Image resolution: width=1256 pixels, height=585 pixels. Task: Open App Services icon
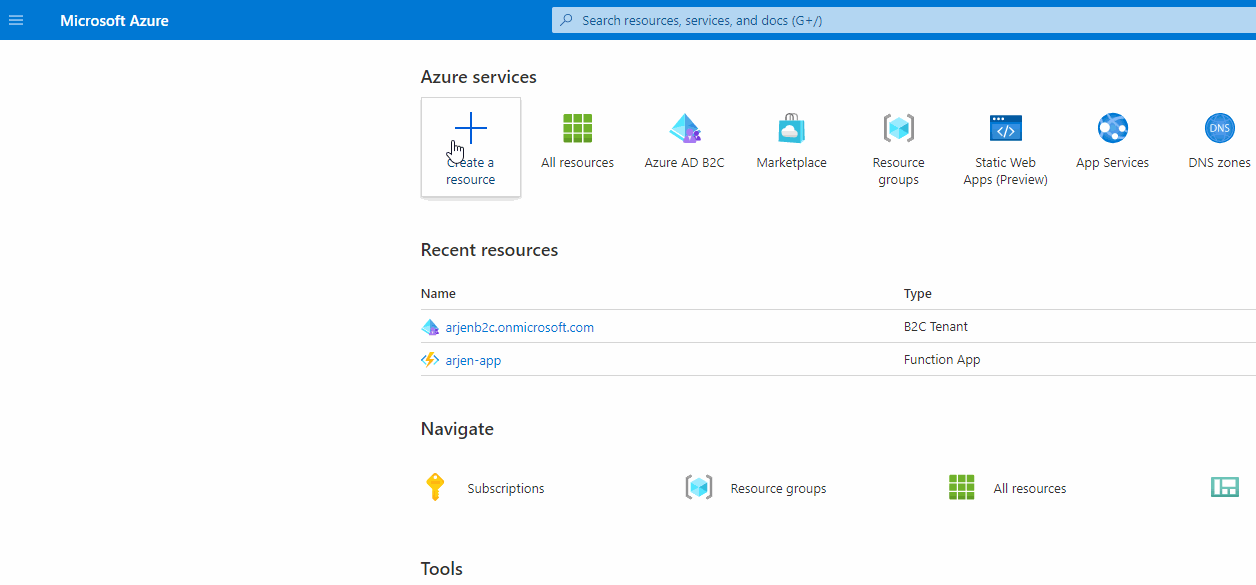[1112, 128]
